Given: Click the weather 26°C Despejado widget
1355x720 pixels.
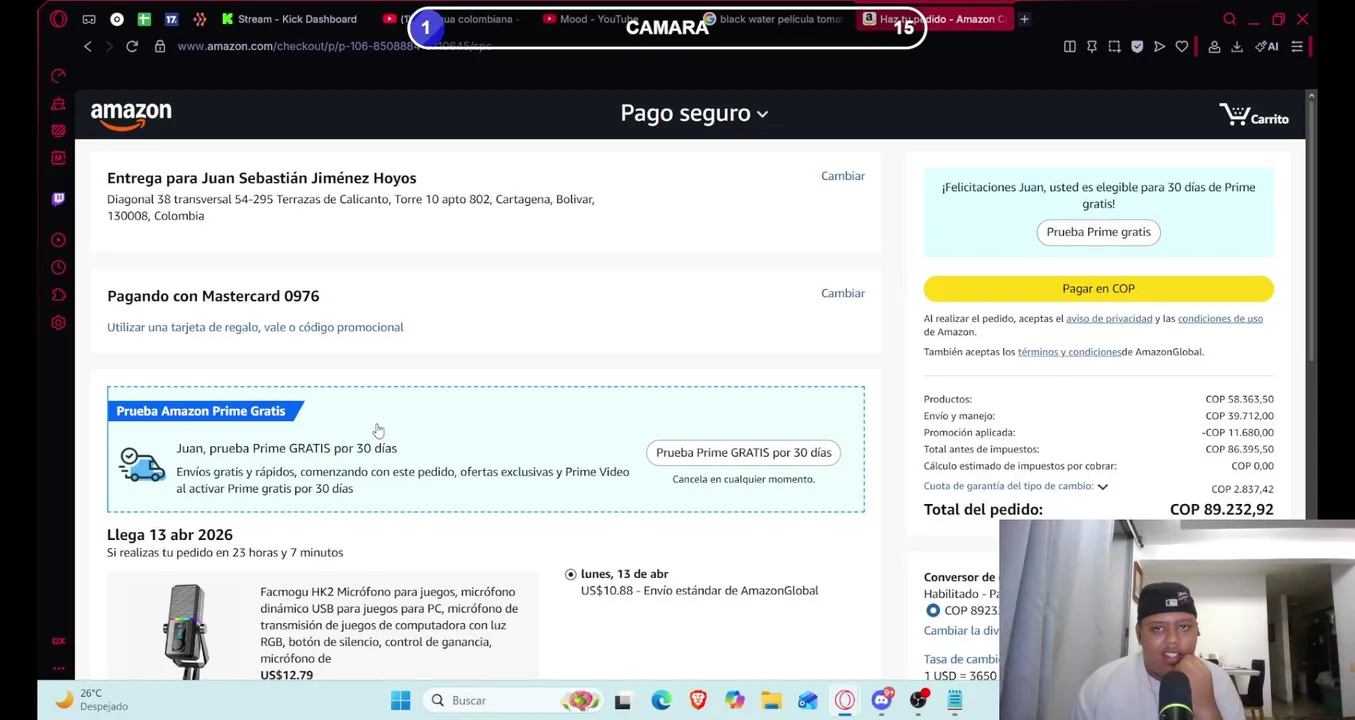Looking at the screenshot, I should [92, 700].
